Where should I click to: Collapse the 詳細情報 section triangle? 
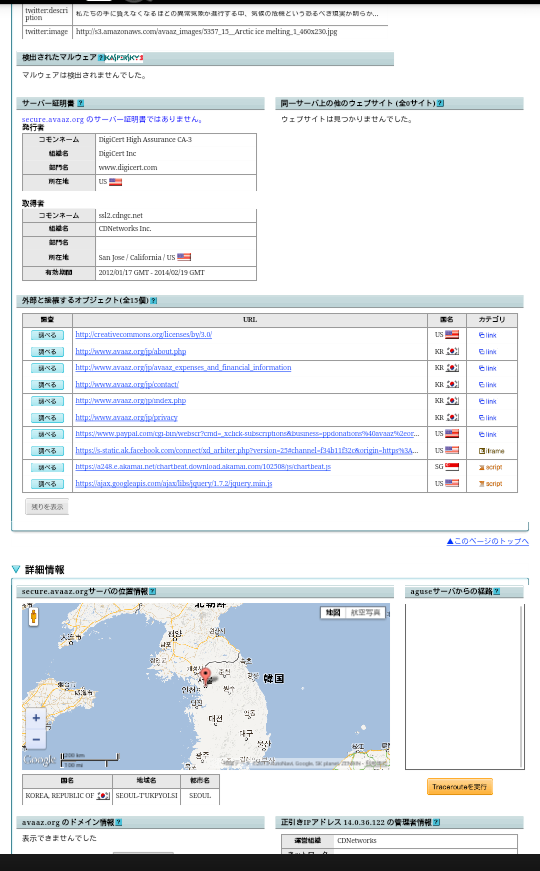pyautogui.click(x=16, y=569)
